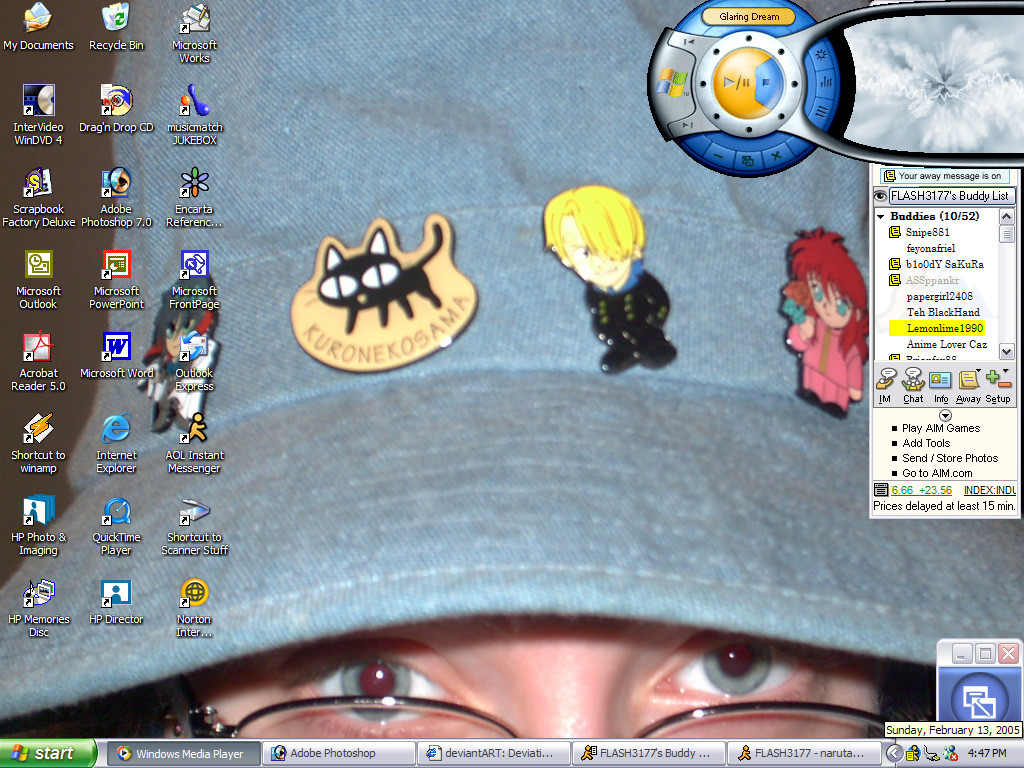
Task: Select the HP Memories Disc icon
Action: pos(38,607)
